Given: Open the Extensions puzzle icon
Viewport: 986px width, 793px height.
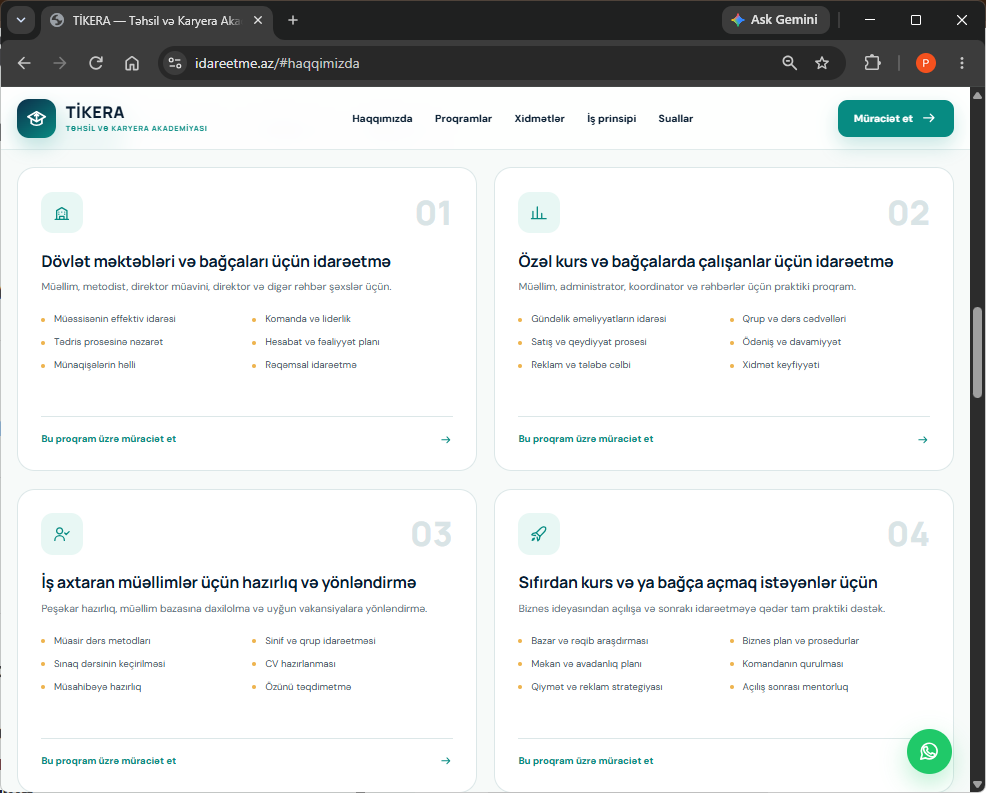Looking at the screenshot, I should pyautogui.click(x=872, y=63).
